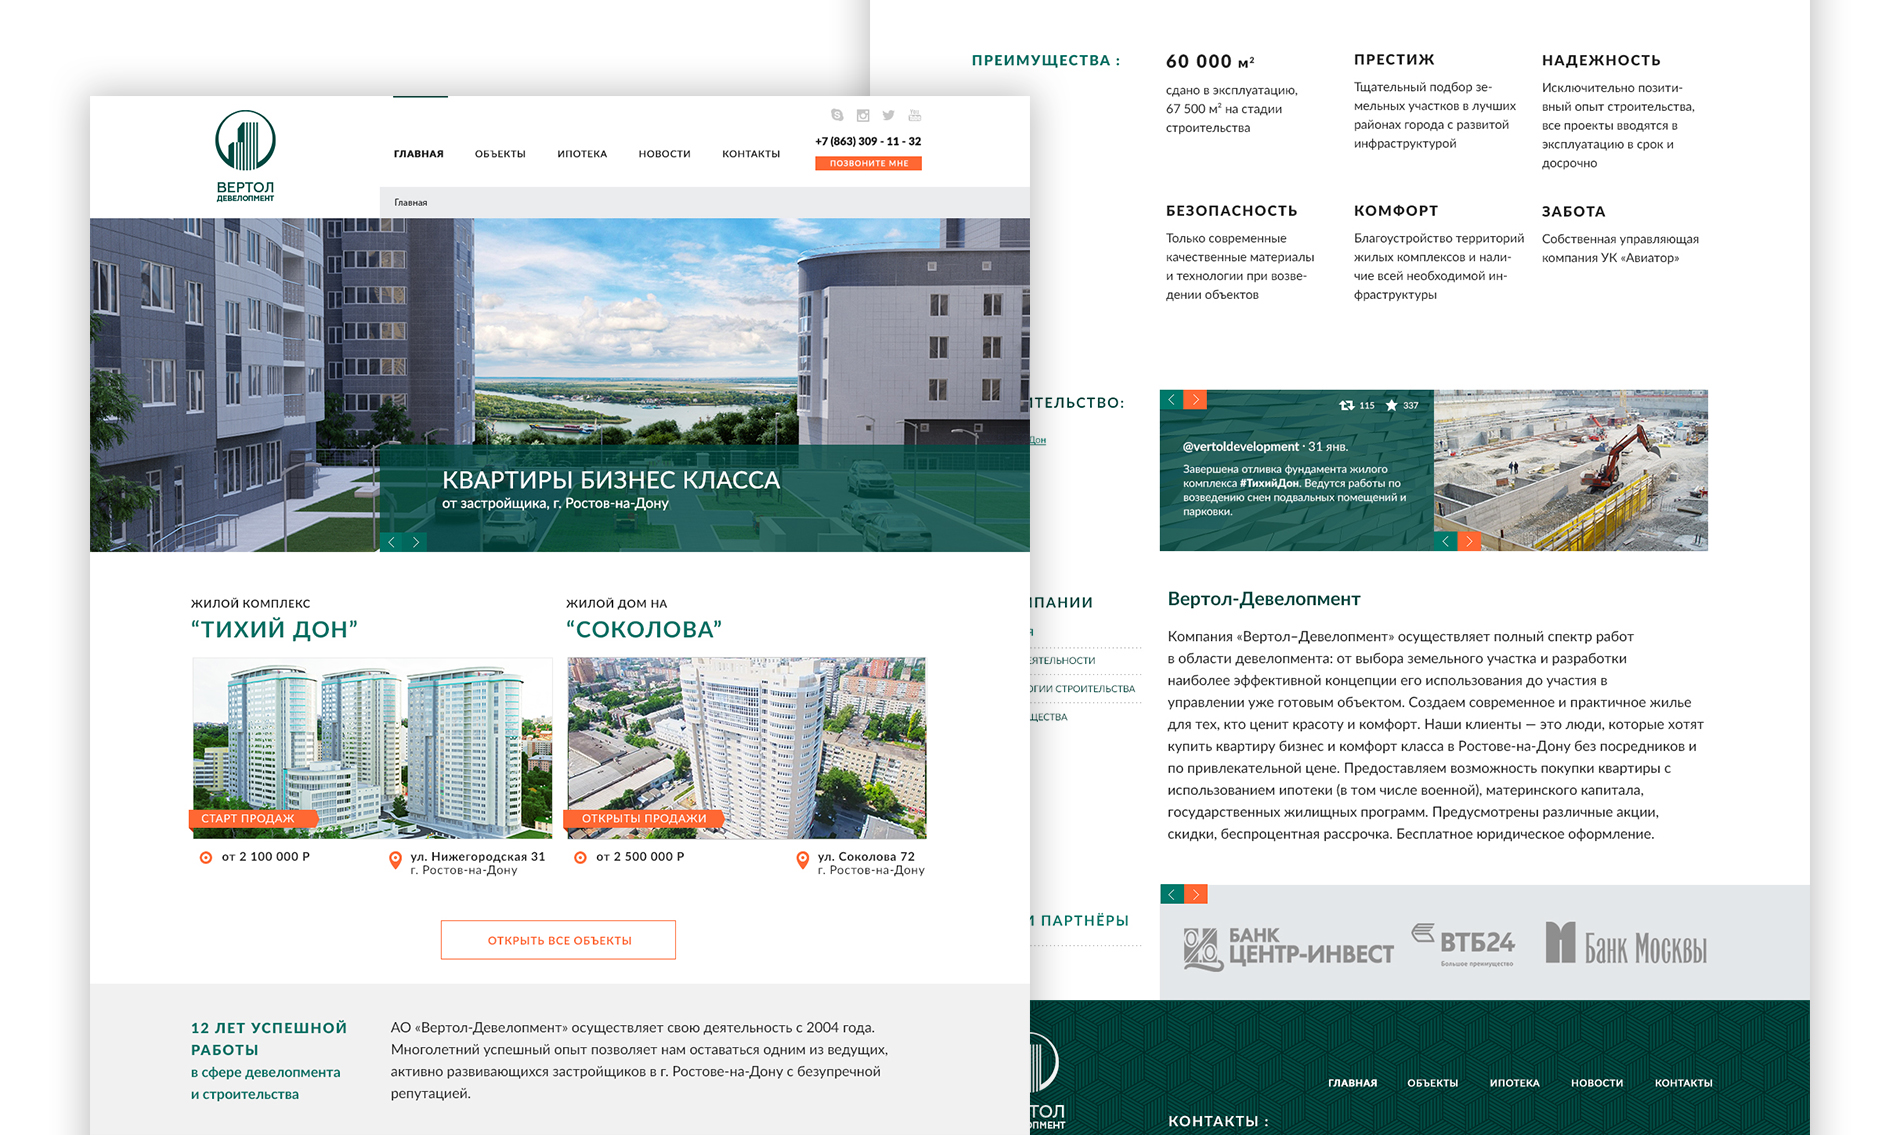Go to next slide in hero banner
Image resolution: width=1900 pixels, height=1135 pixels.
(x=416, y=542)
